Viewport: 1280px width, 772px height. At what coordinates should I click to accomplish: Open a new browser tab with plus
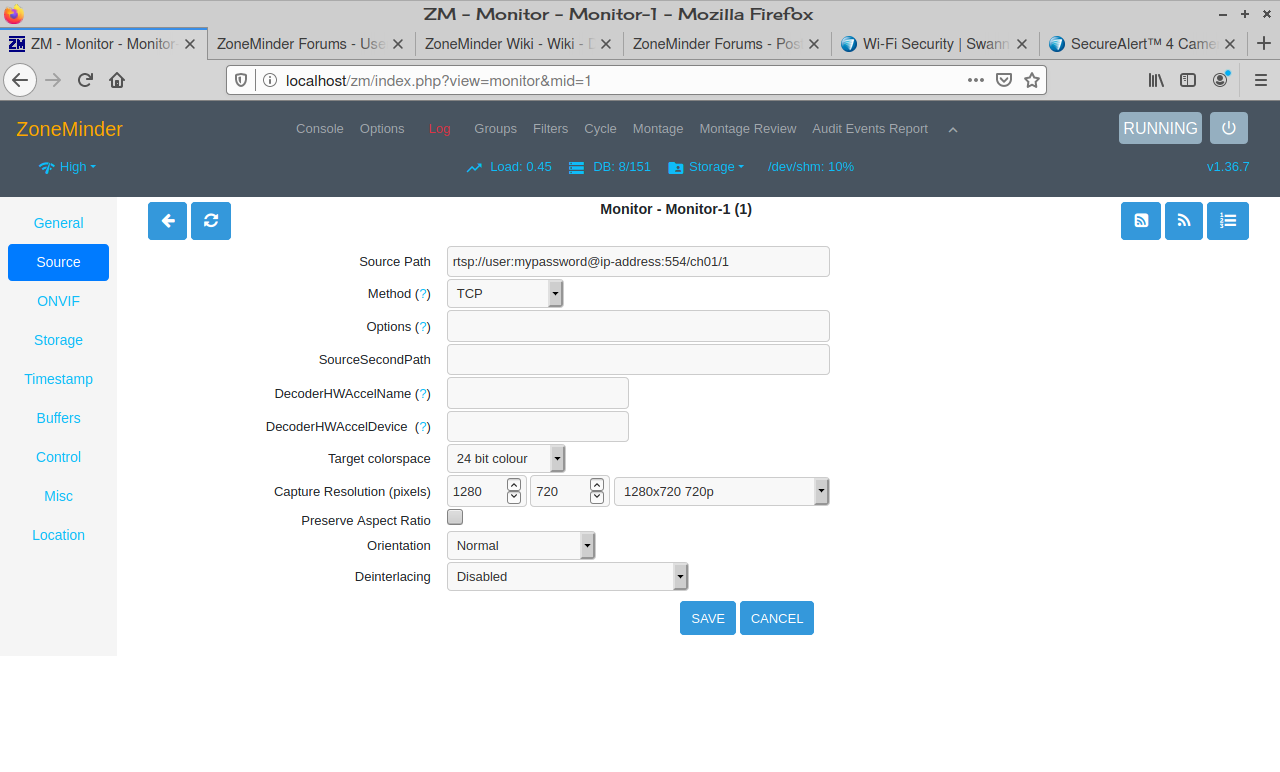tap(1264, 43)
